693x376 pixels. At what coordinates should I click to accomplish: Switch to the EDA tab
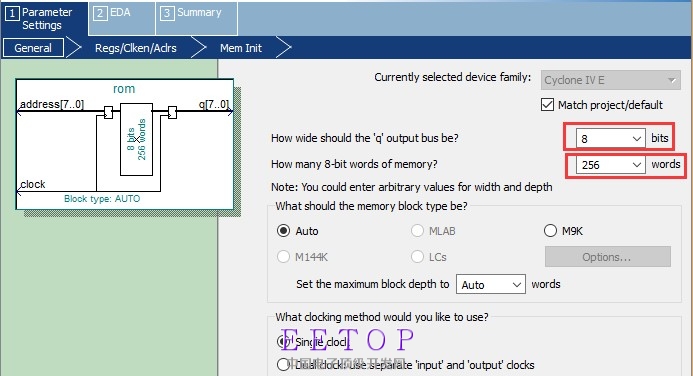click(122, 18)
